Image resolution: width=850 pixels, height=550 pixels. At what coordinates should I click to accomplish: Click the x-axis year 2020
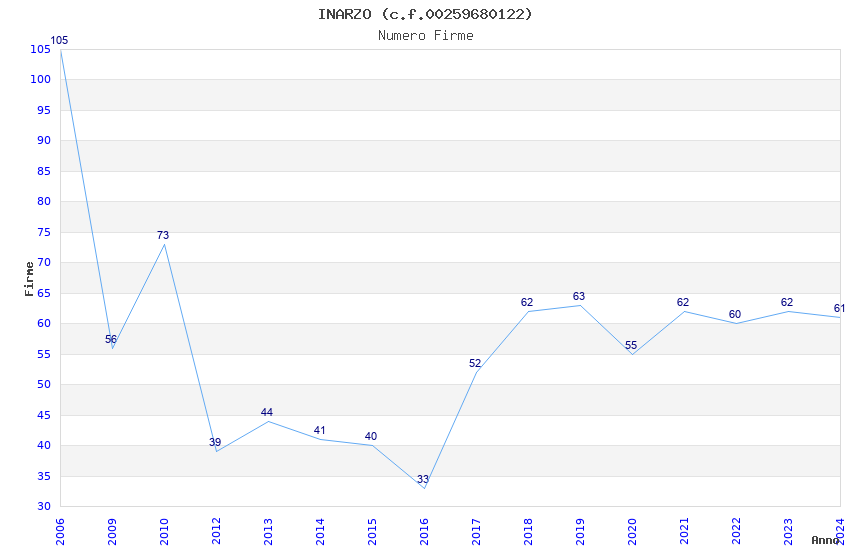coord(632,532)
